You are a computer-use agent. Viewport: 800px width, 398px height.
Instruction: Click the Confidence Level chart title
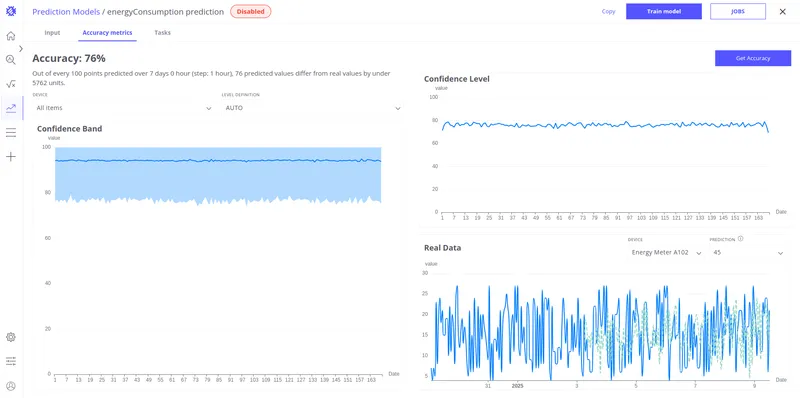click(x=457, y=79)
